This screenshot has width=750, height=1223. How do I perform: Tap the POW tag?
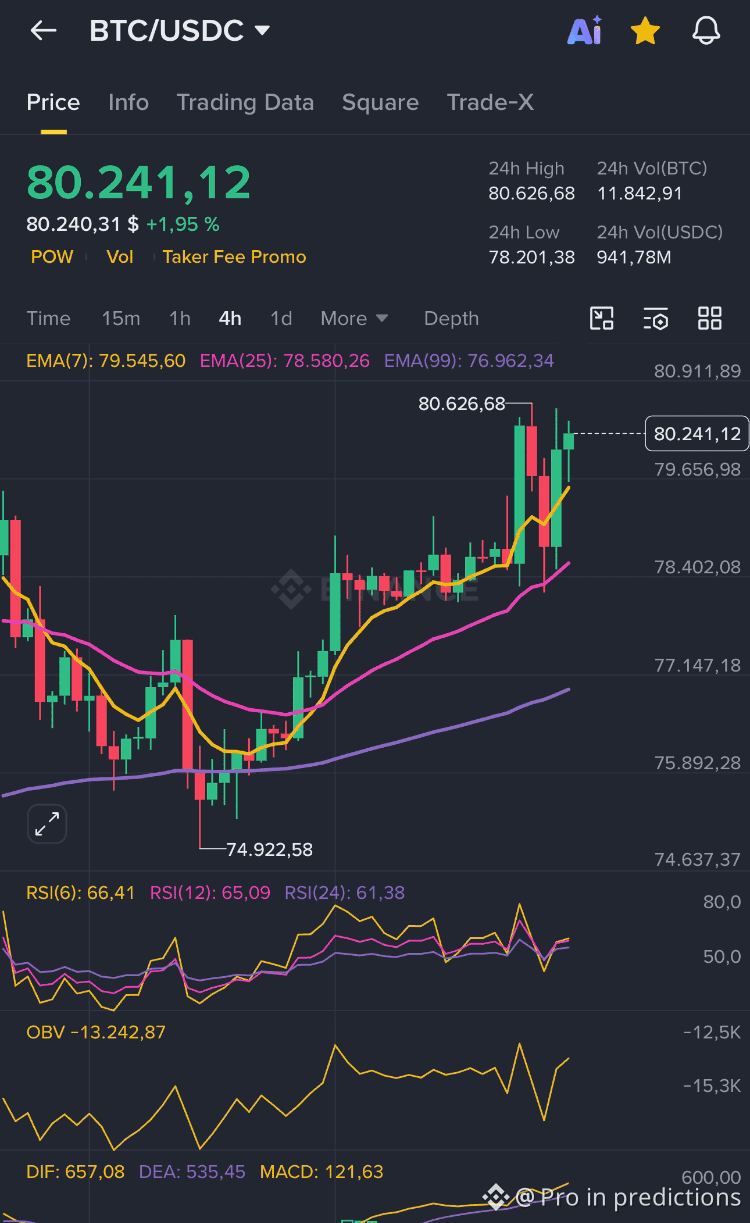[x=52, y=257]
